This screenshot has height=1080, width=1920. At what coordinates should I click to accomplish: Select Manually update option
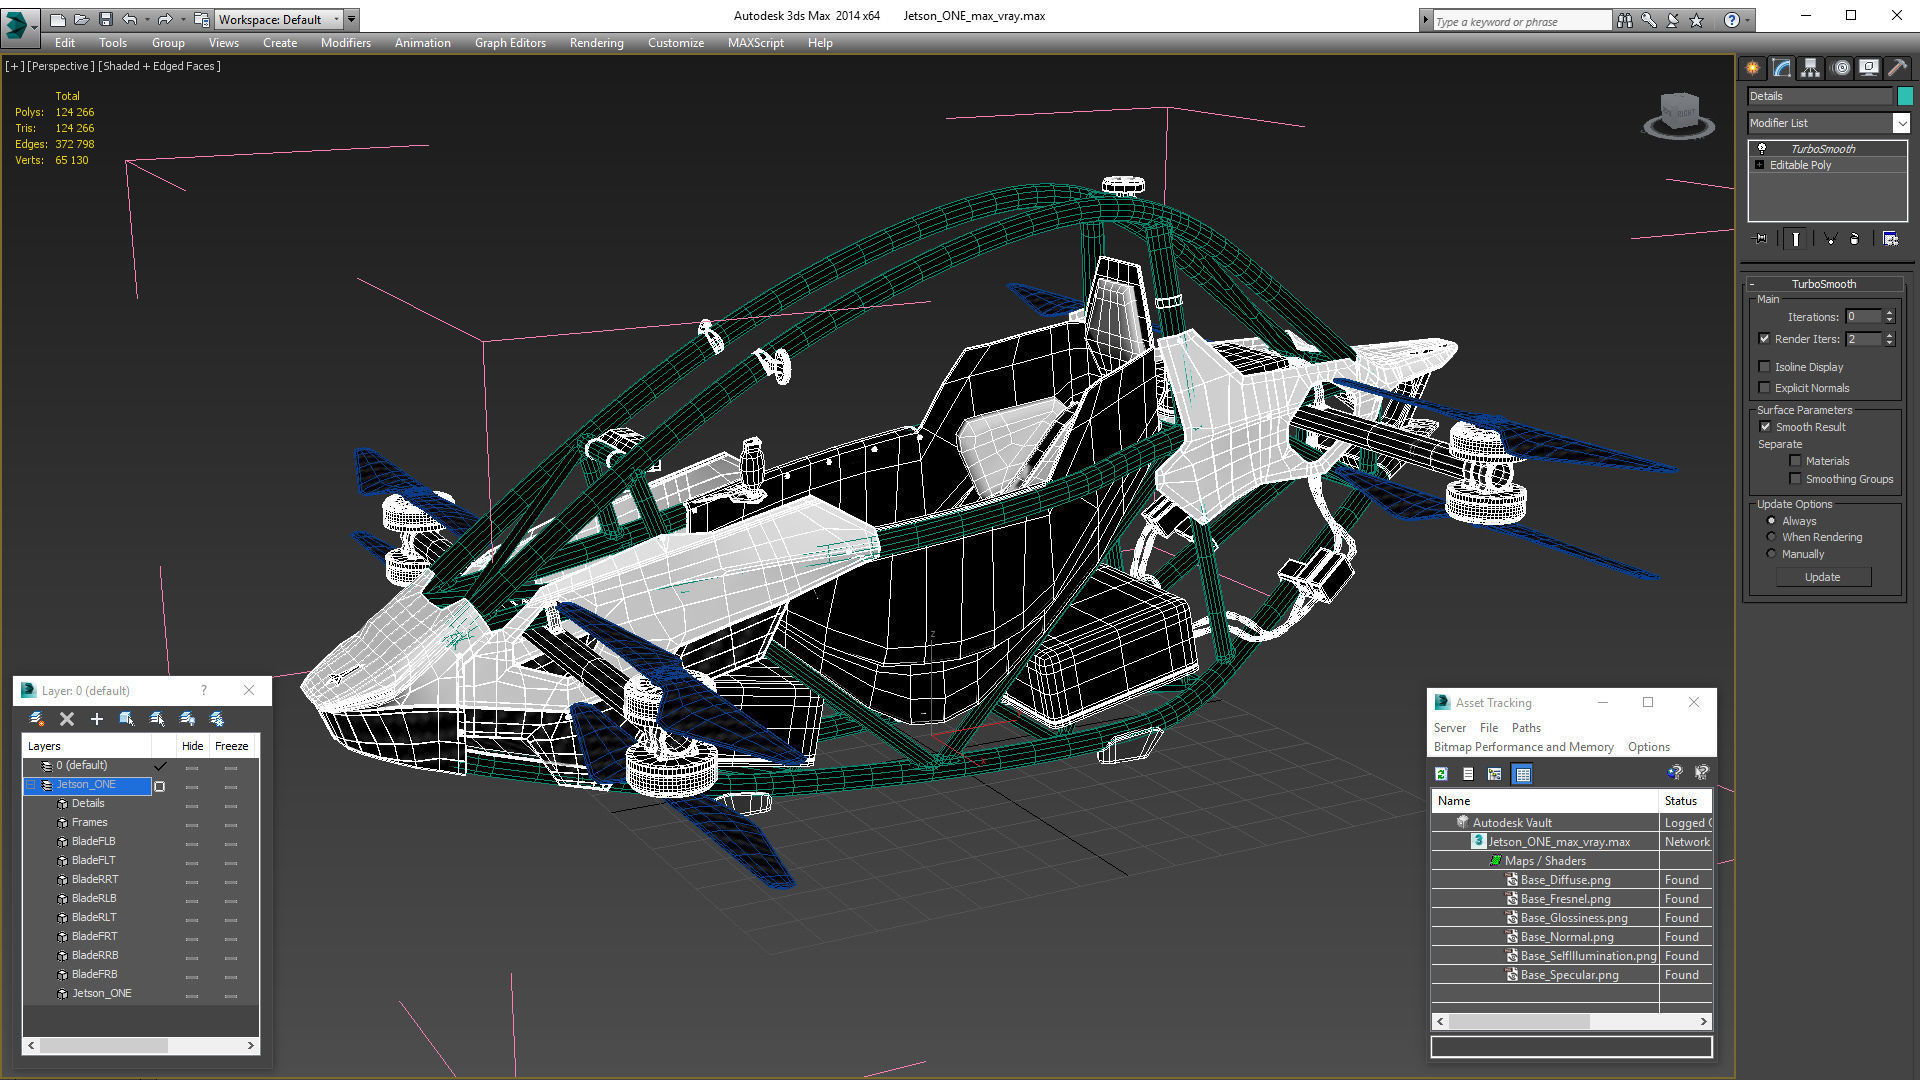tap(1771, 554)
